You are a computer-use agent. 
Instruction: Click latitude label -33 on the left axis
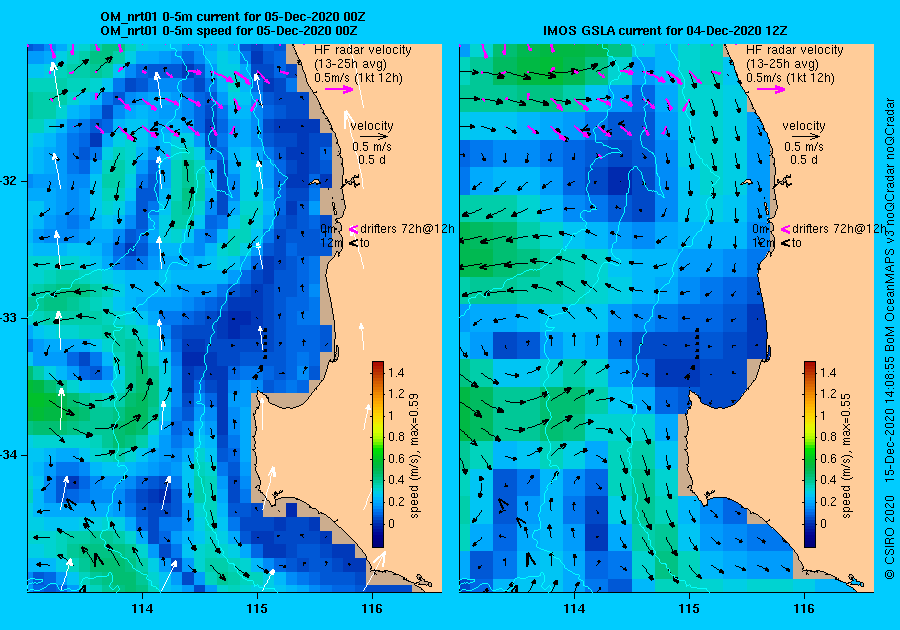(x=11, y=318)
